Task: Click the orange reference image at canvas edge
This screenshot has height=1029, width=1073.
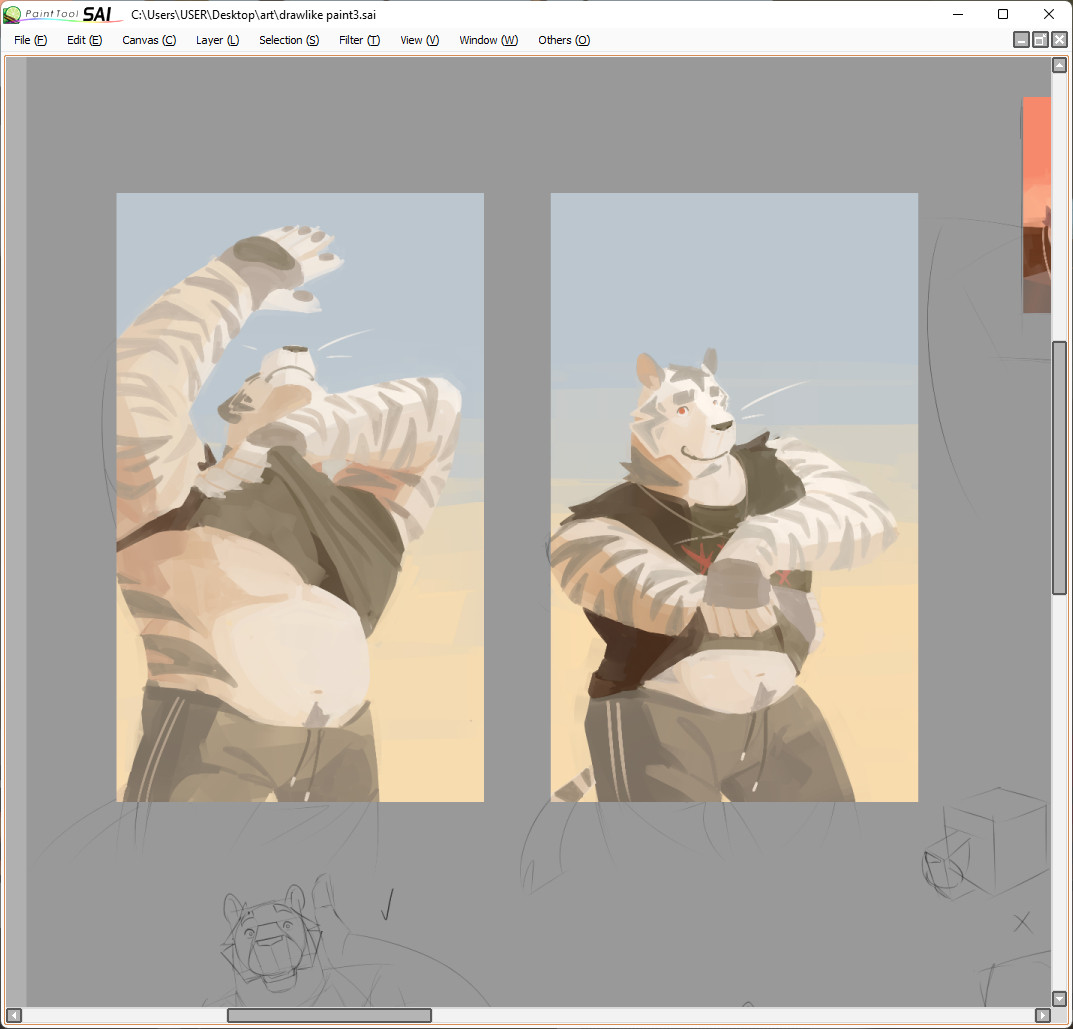Action: (x=1037, y=205)
